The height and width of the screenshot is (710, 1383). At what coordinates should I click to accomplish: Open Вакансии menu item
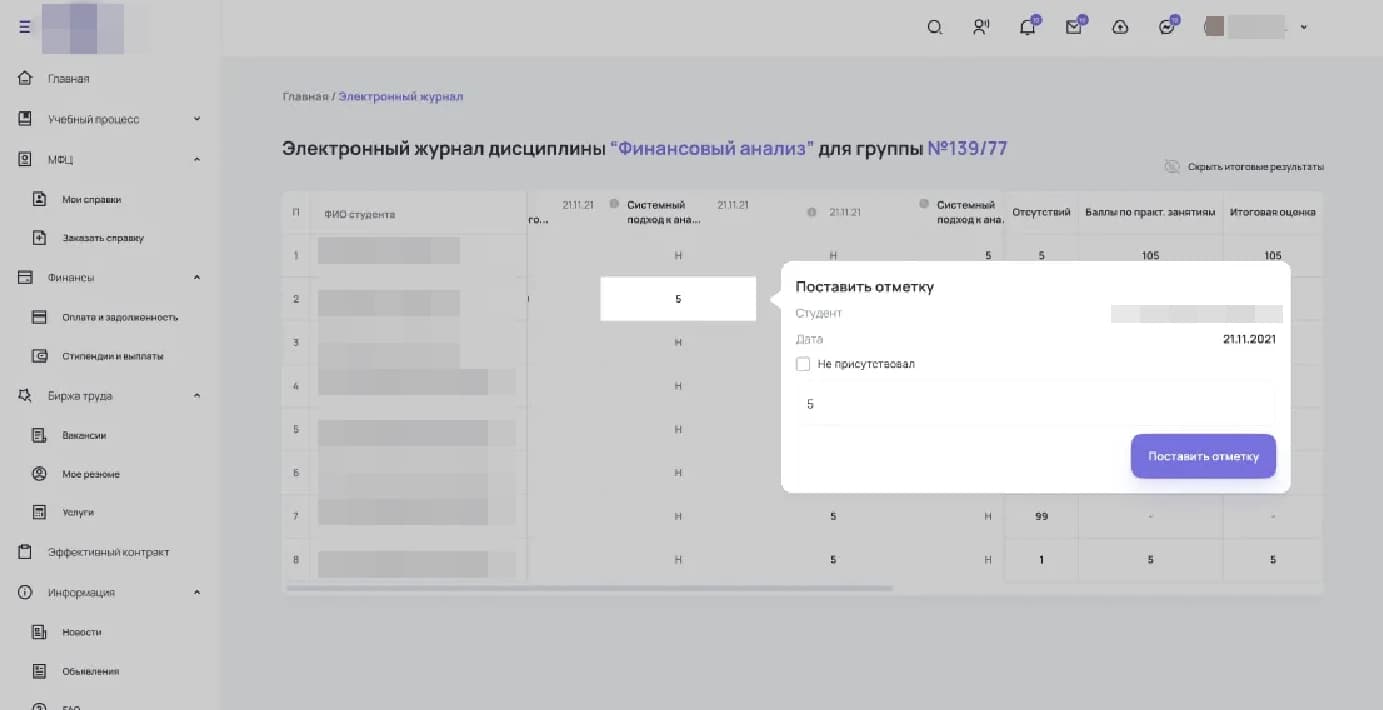(84, 435)
